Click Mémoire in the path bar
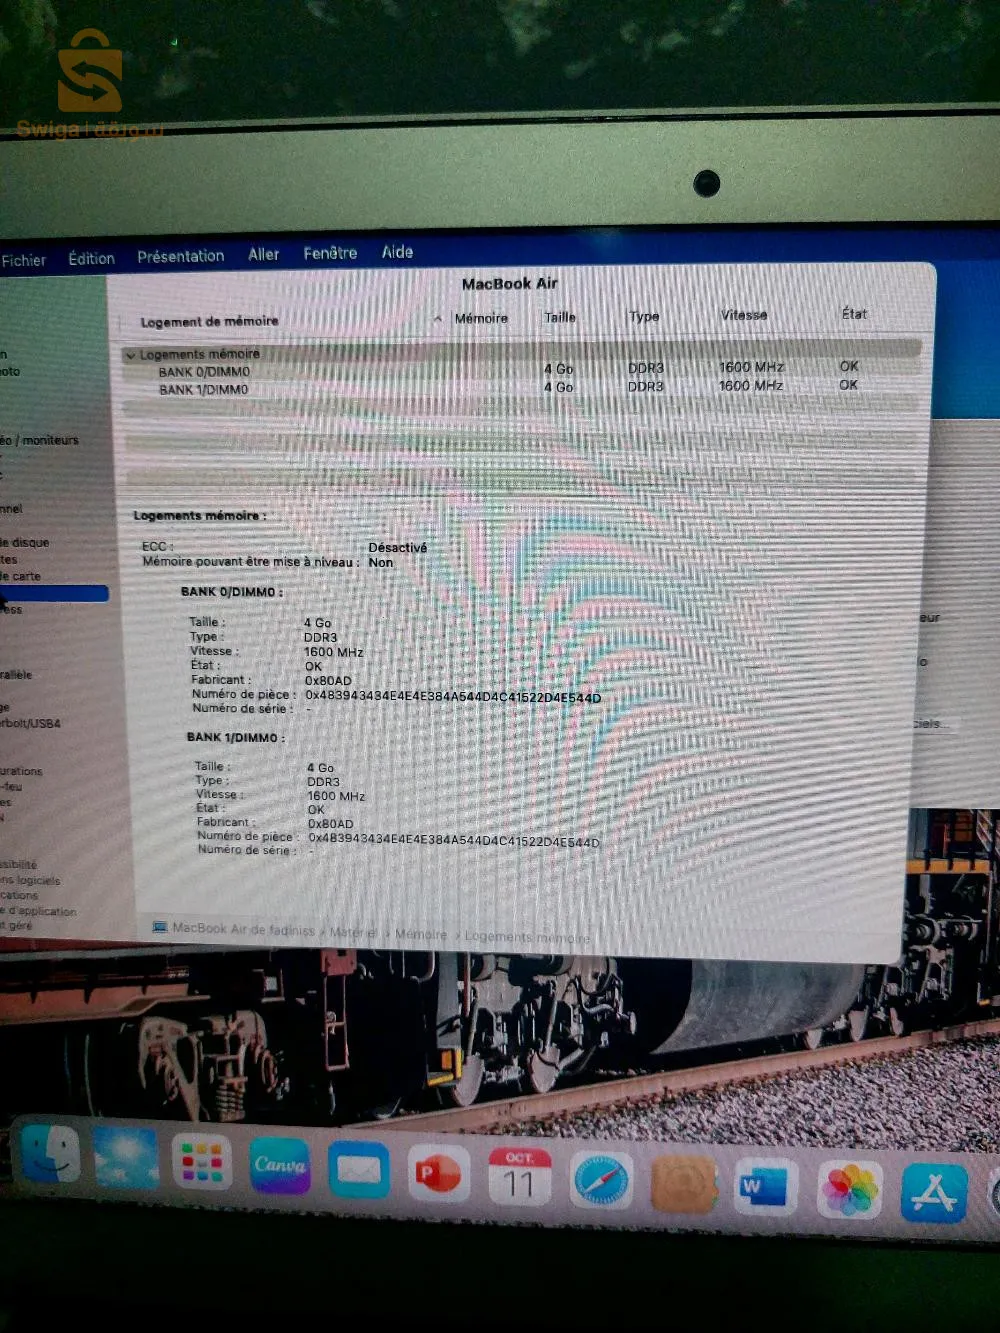 tap(421, 934)
